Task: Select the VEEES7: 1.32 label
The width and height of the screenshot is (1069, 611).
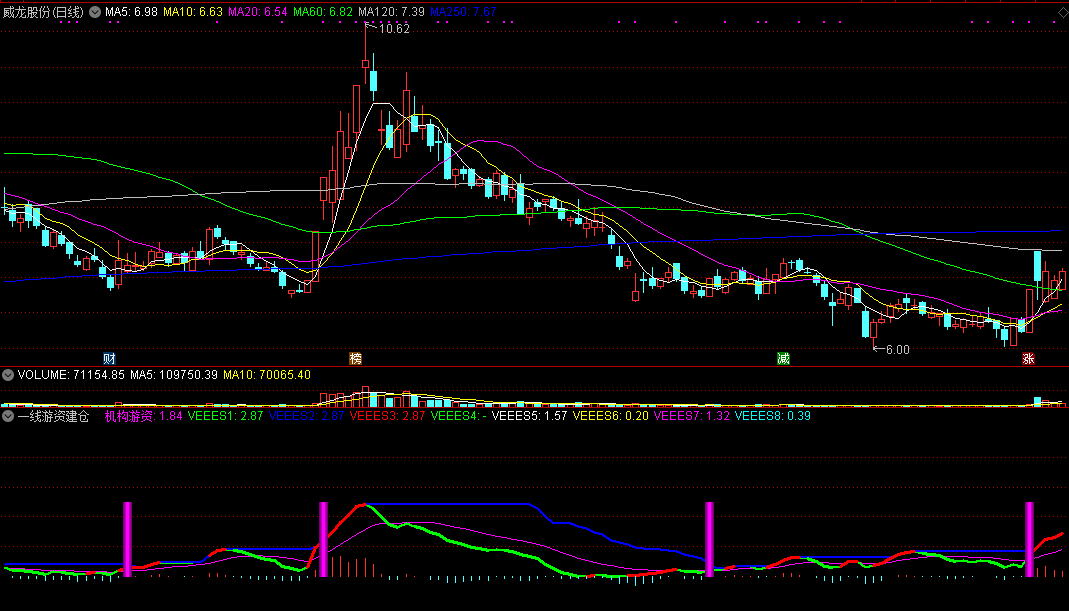Action: 692,416
